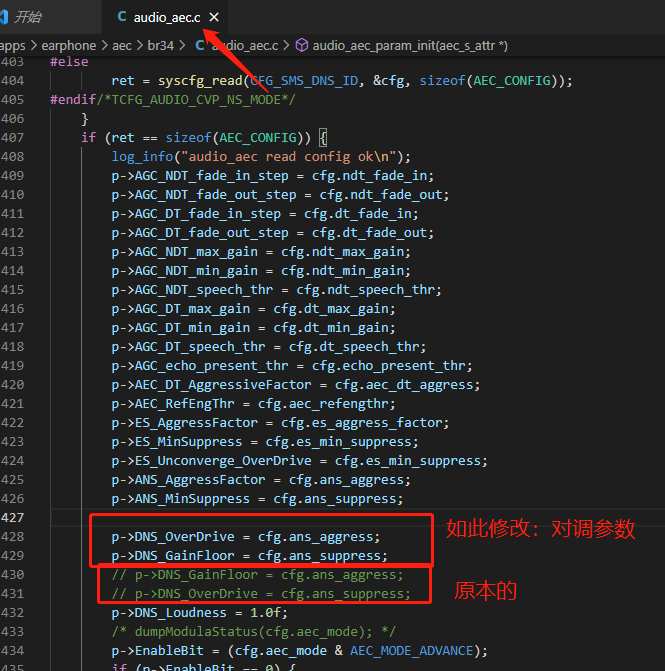The image size is (665, 671).
Task: Expand chevron after br34 breadcrumb
Action: pos(182,45)
